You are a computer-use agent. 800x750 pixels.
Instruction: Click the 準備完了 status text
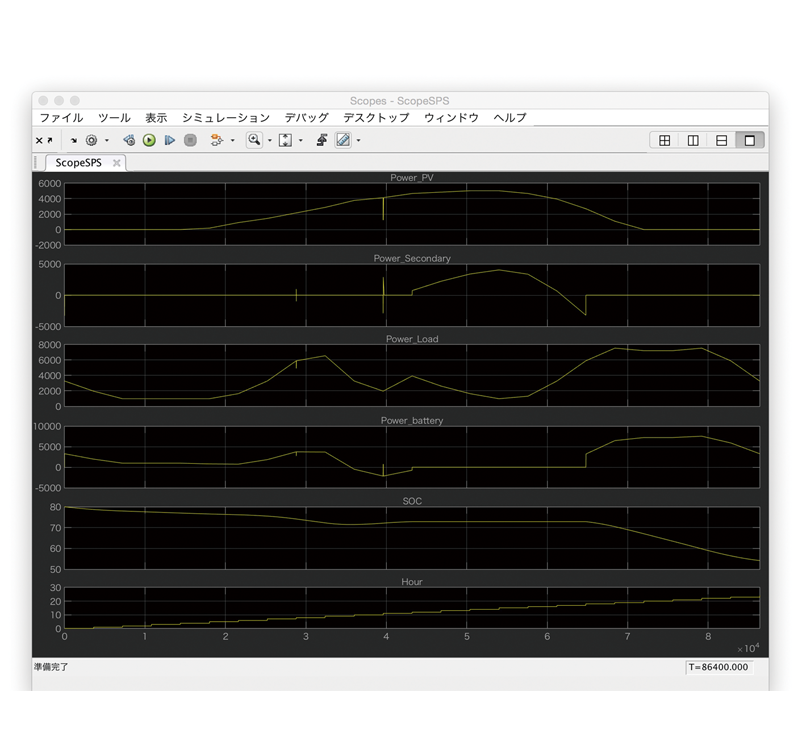coord(51,667)
